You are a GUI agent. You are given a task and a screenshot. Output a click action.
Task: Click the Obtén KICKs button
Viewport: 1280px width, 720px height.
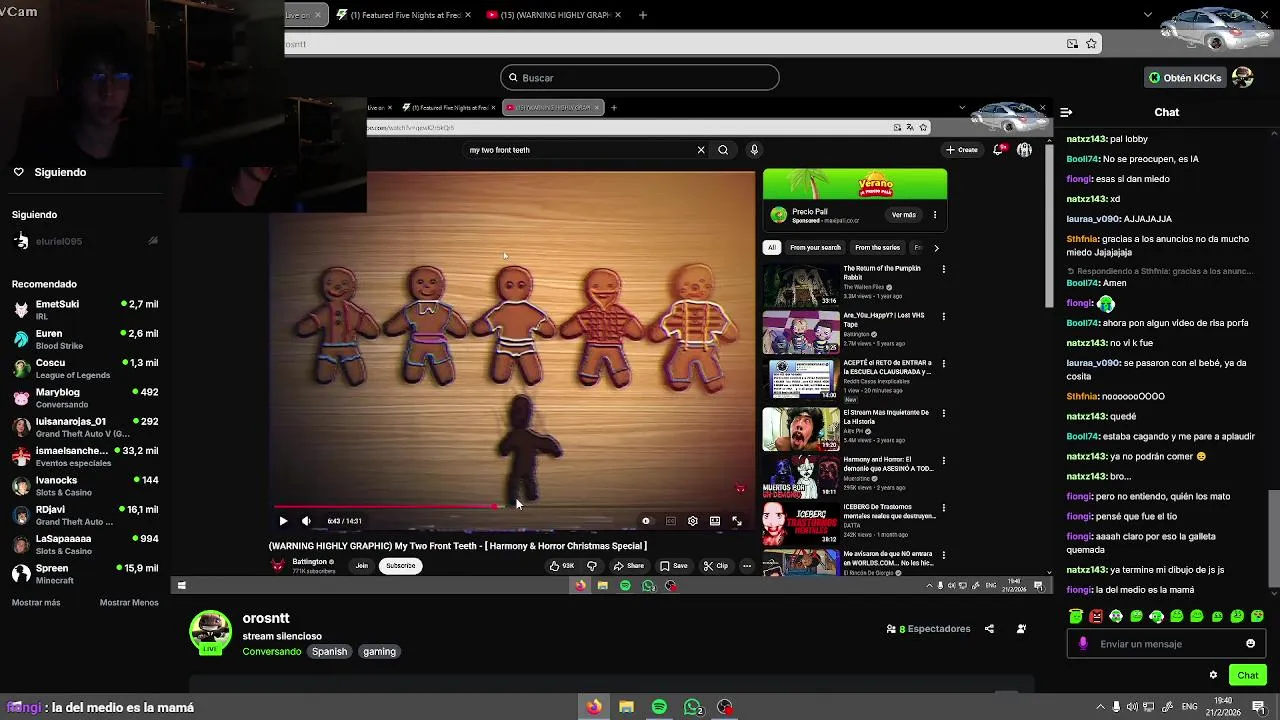click(x=1185, y=78)
